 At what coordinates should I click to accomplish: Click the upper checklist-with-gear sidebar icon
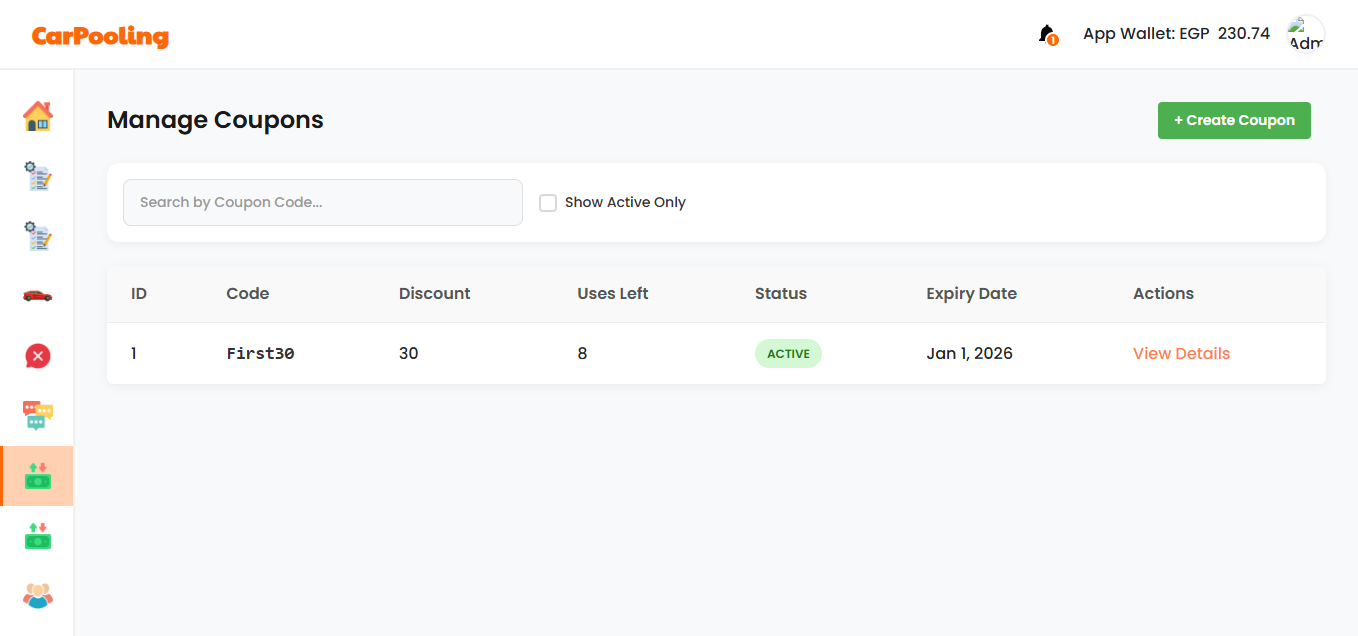point(37,177)
